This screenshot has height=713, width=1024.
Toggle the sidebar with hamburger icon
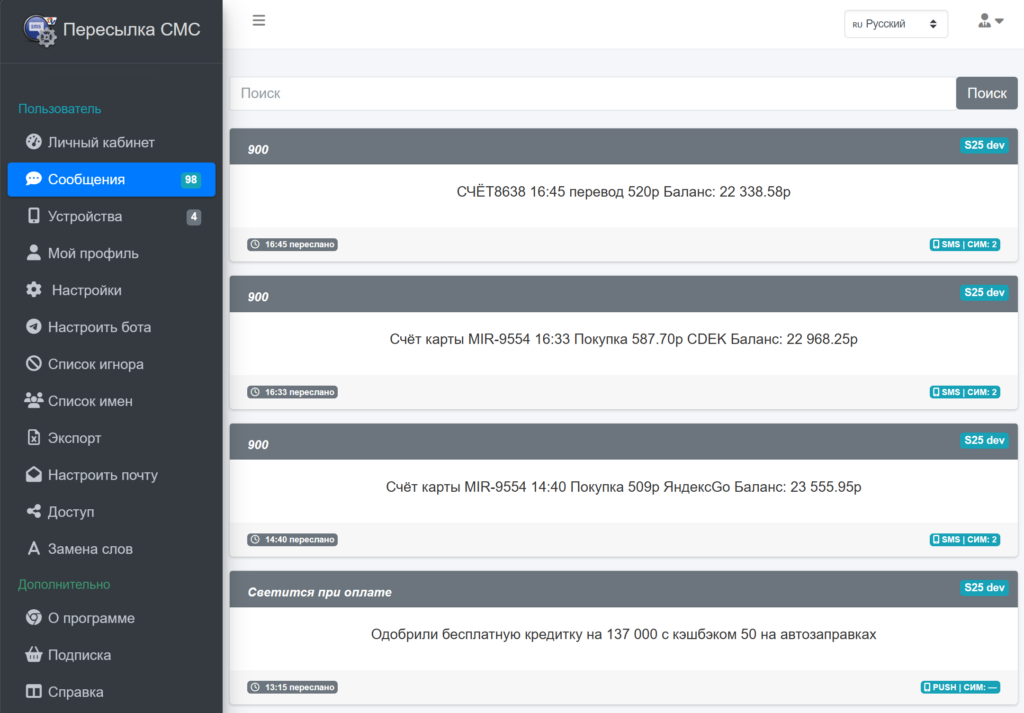click(259, 20)
